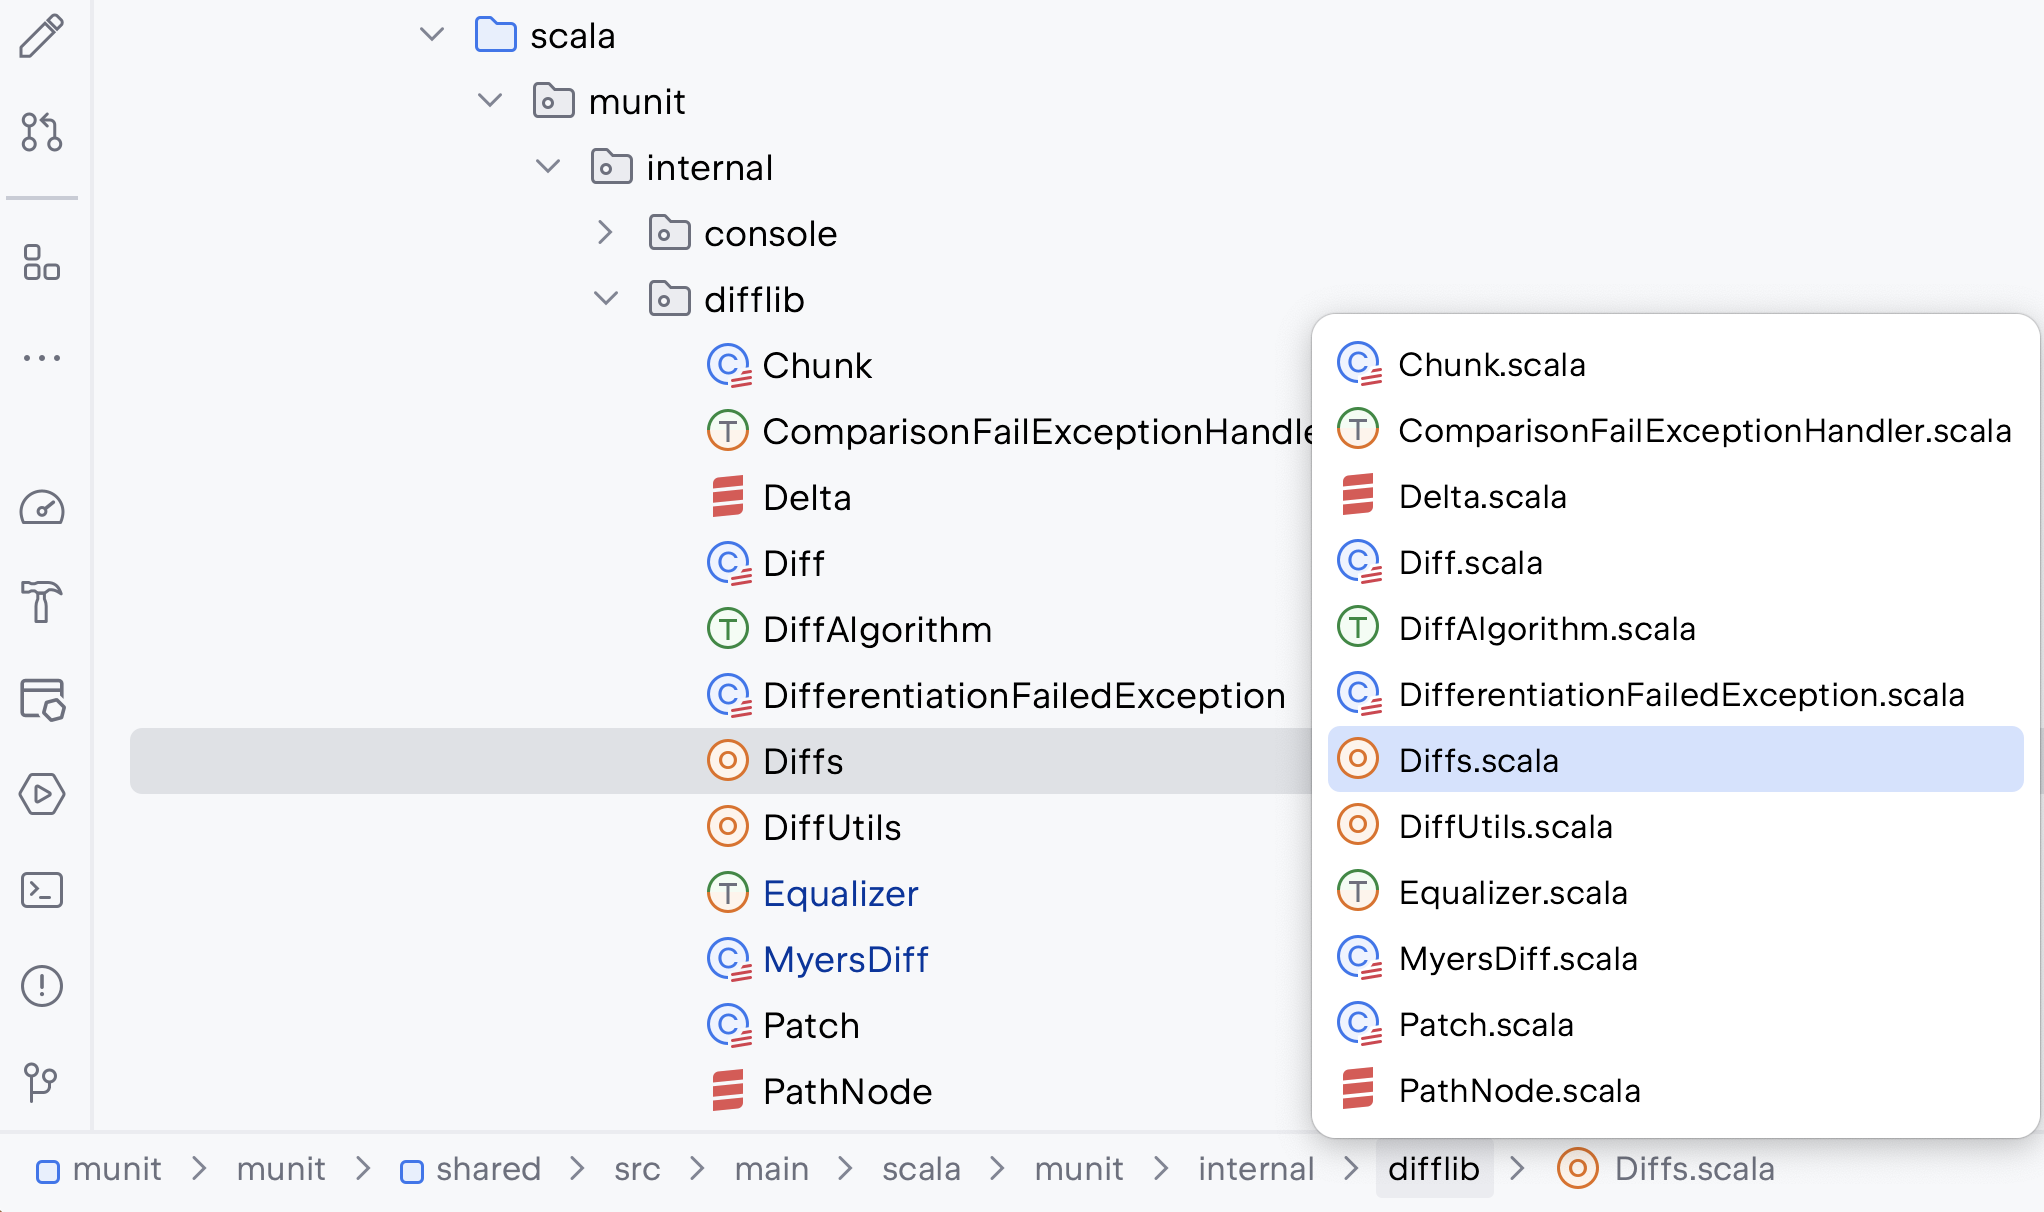Open the Problems tool window icon
Viewport: 2044px width, 1212px height.
(41, 986)
